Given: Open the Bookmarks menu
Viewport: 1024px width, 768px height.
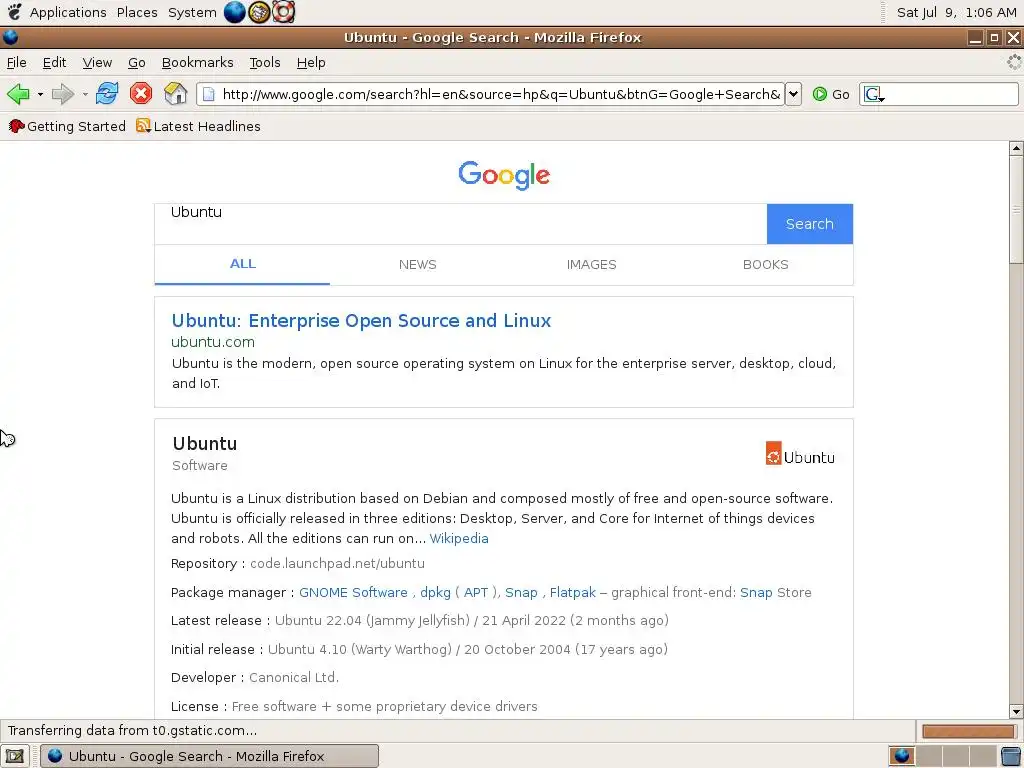Looking at the screenshot, I should click(197, 63).
